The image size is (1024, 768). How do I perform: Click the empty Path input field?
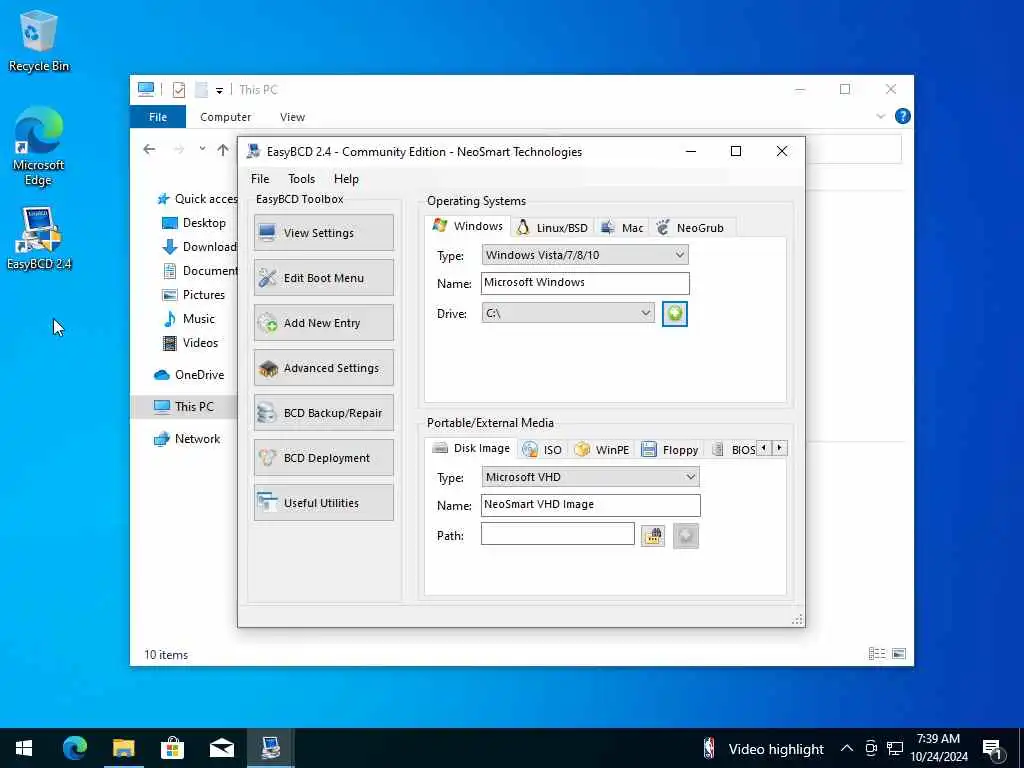click(558, 534)
